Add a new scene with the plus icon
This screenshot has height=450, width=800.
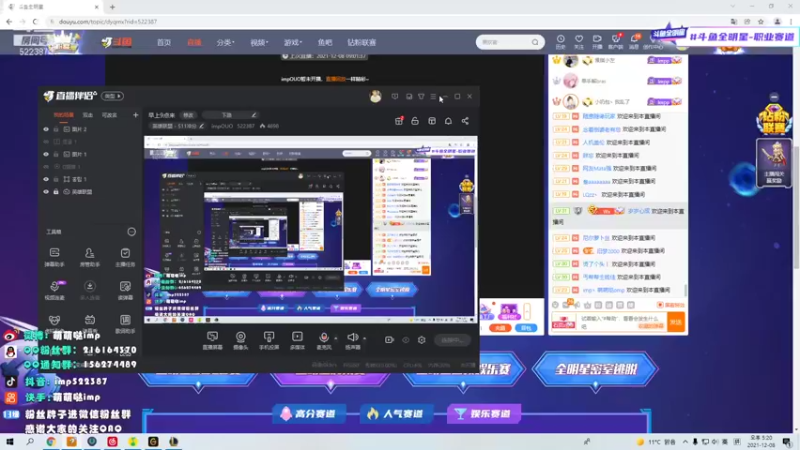pos(135,115)
